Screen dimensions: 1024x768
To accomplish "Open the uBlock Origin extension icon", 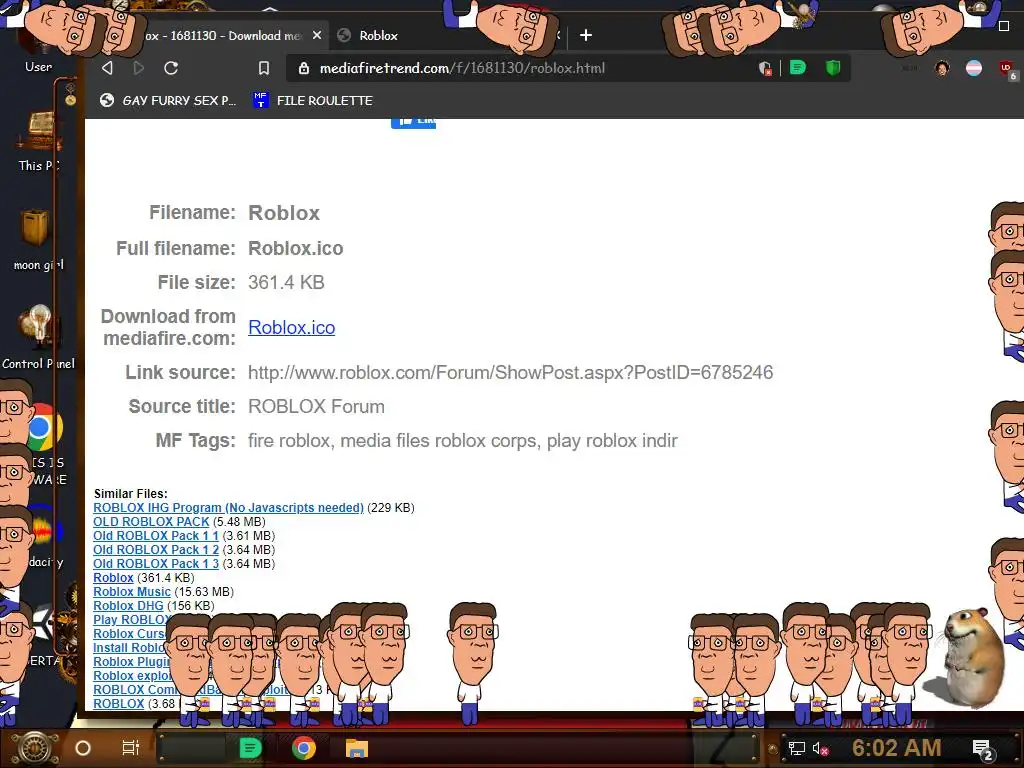I will 1008,69.
